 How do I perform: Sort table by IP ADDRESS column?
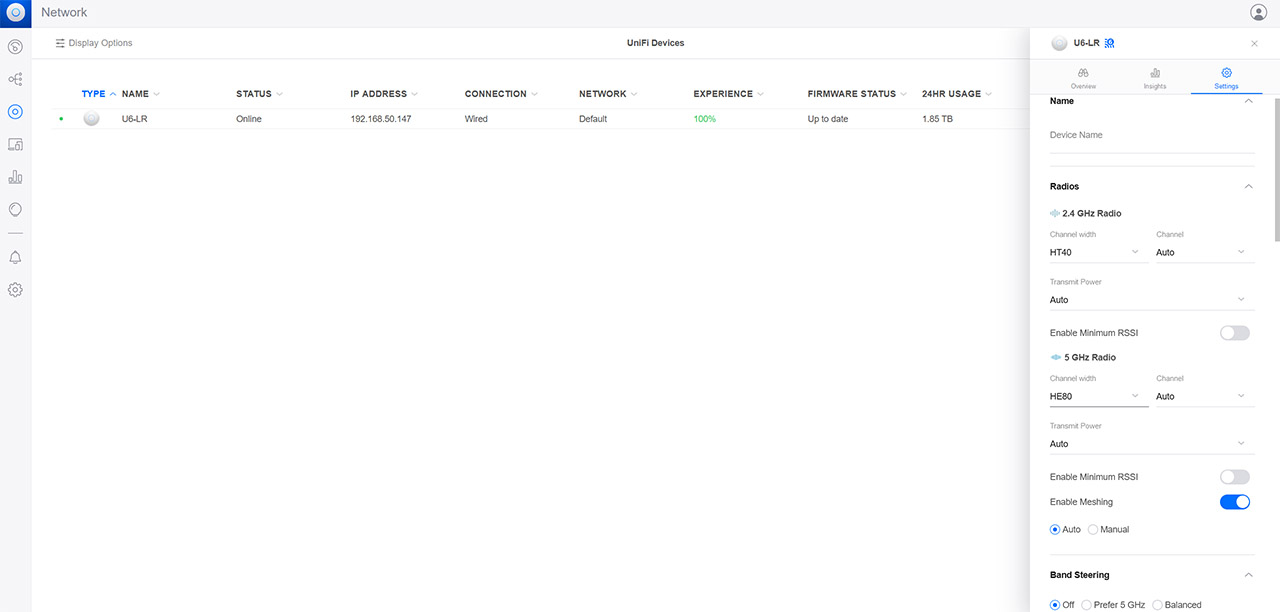pos(384,94)
